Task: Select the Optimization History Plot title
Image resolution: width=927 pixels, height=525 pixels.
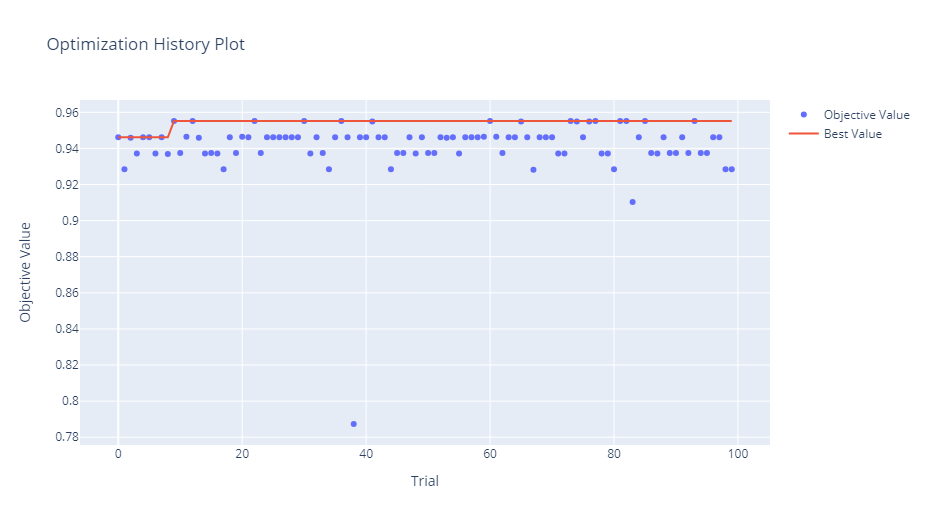Action: click(x=145, y=45)
